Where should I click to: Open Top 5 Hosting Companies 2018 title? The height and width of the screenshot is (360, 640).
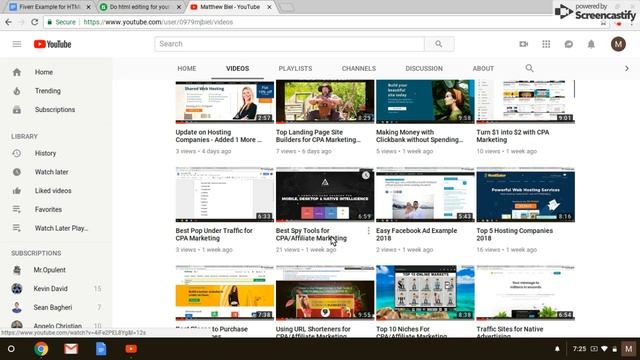pyautogui.click(x=515, y=234)
